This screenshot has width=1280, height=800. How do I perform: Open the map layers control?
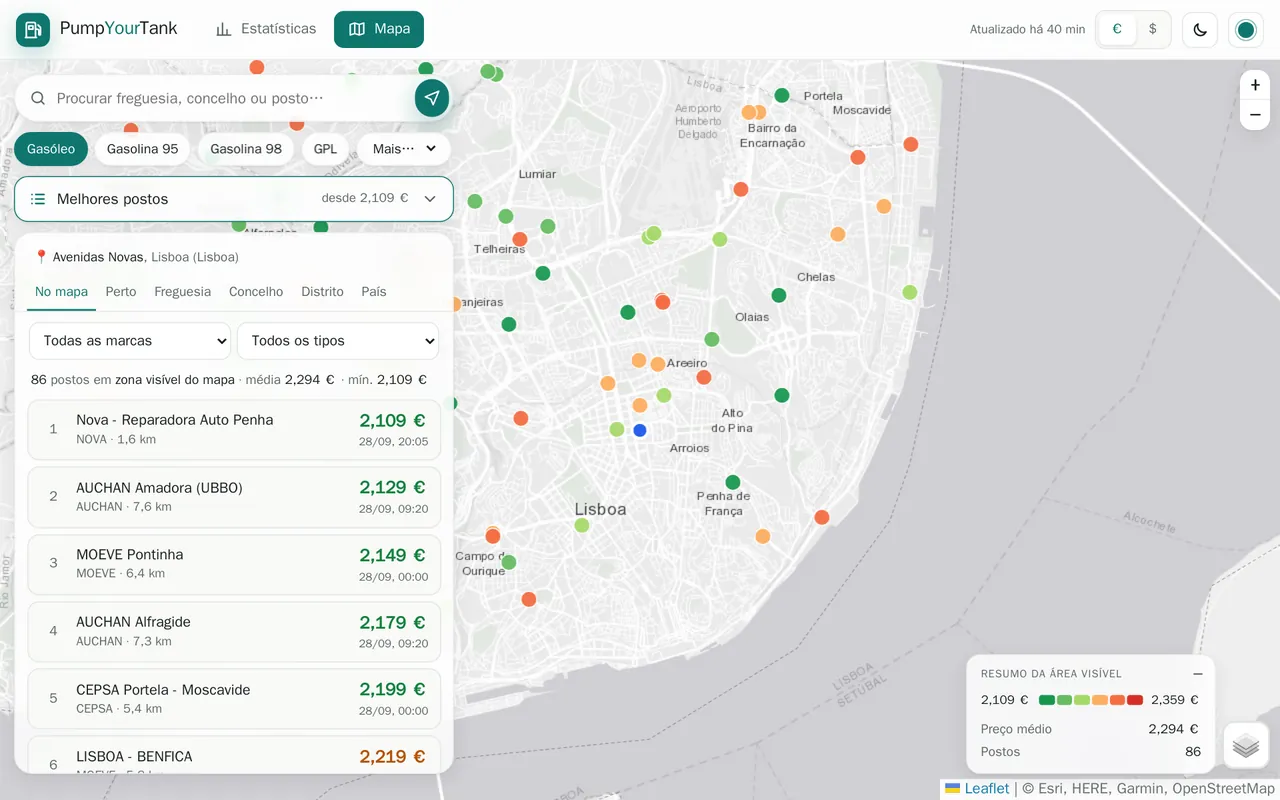click(1246, 746)
